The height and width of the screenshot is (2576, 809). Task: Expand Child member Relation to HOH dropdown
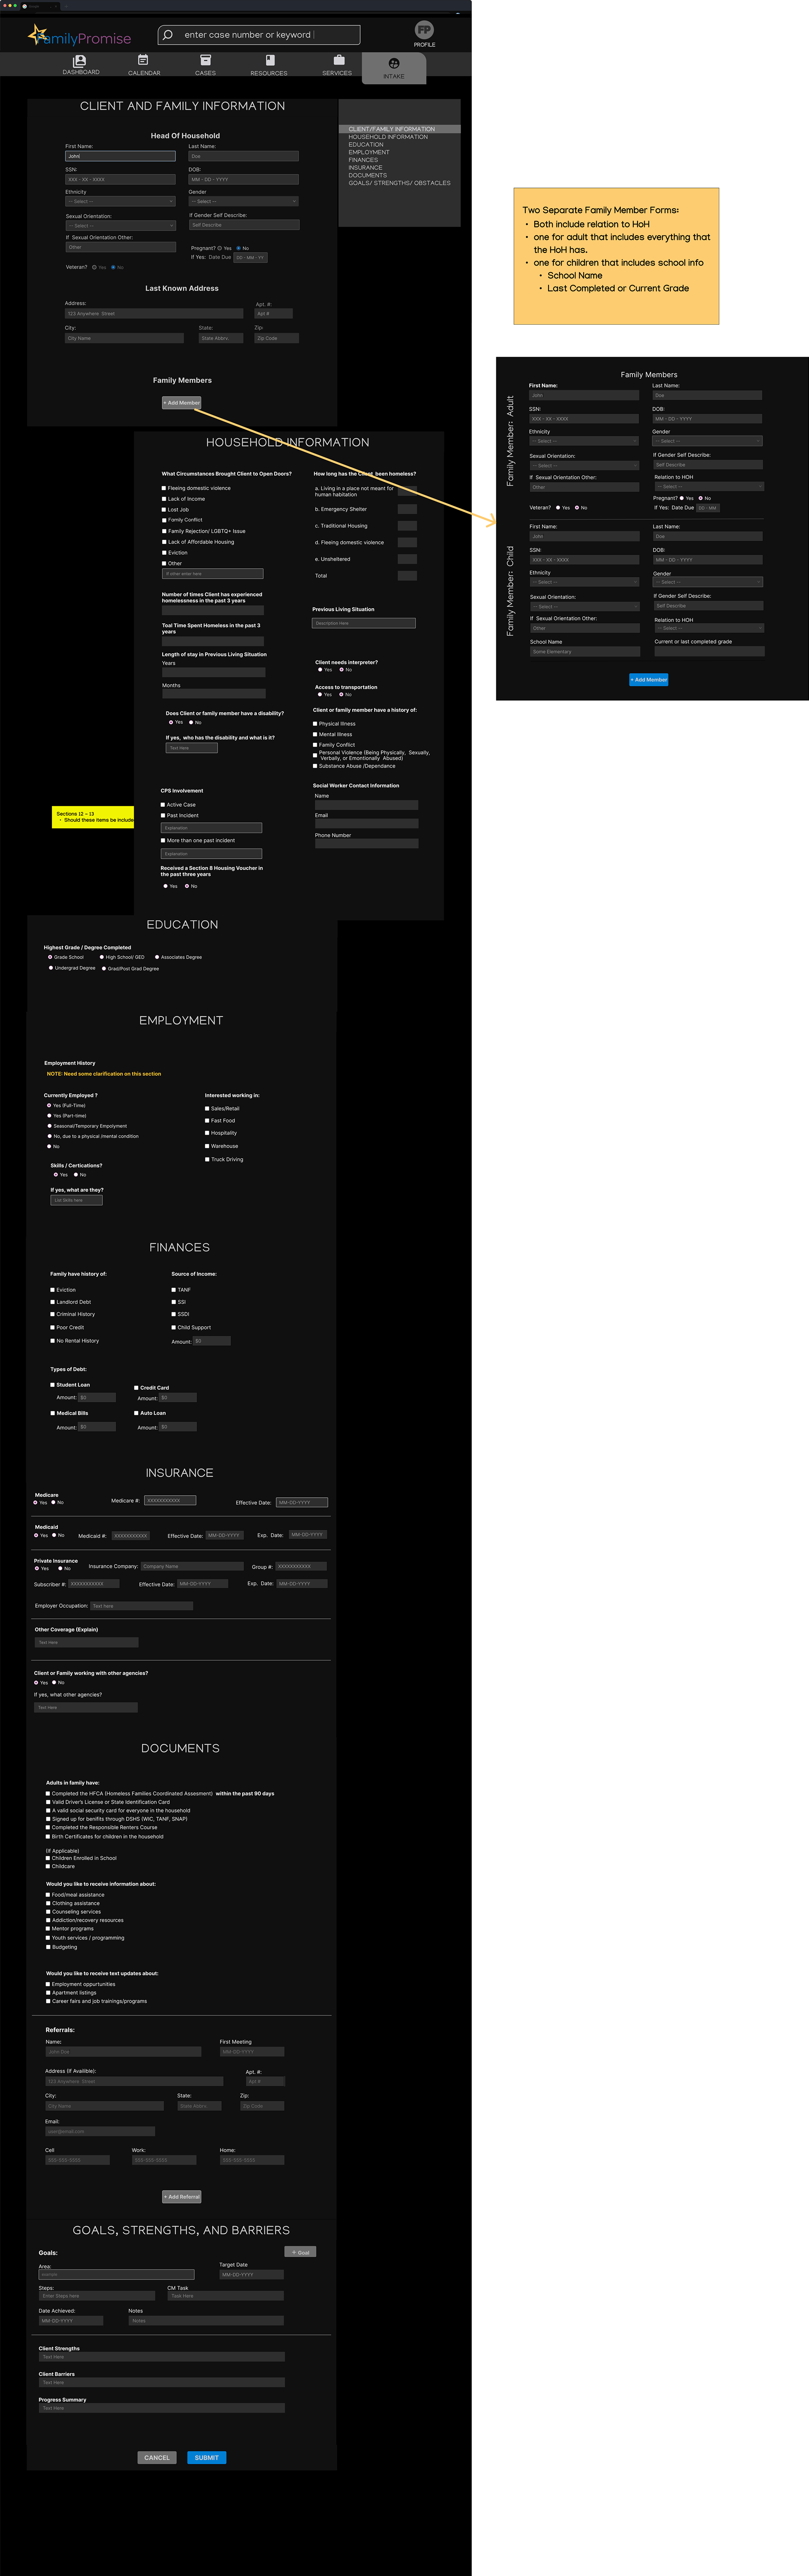(x=709, y=628)
